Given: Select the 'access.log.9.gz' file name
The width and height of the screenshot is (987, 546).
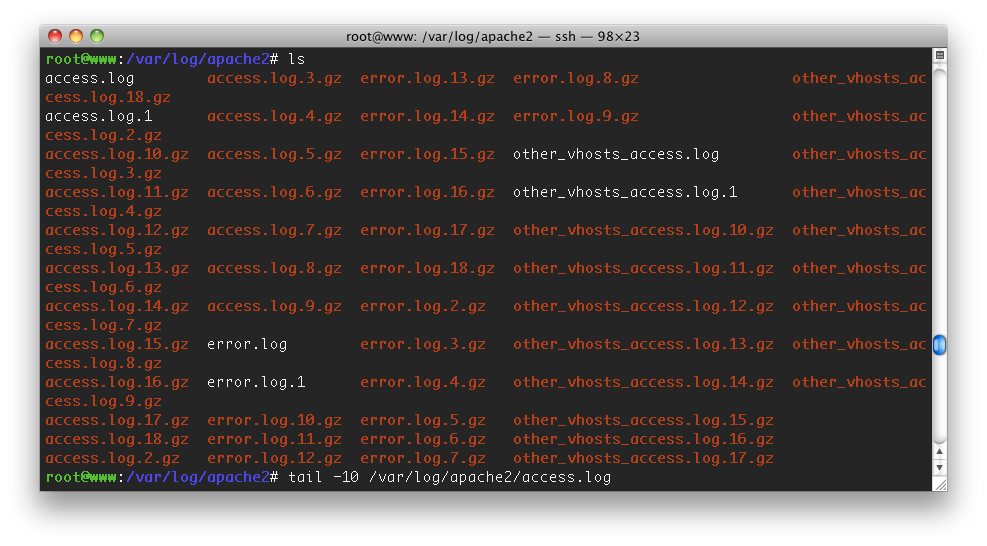Looking at the screenshot, I should [274, 306].
